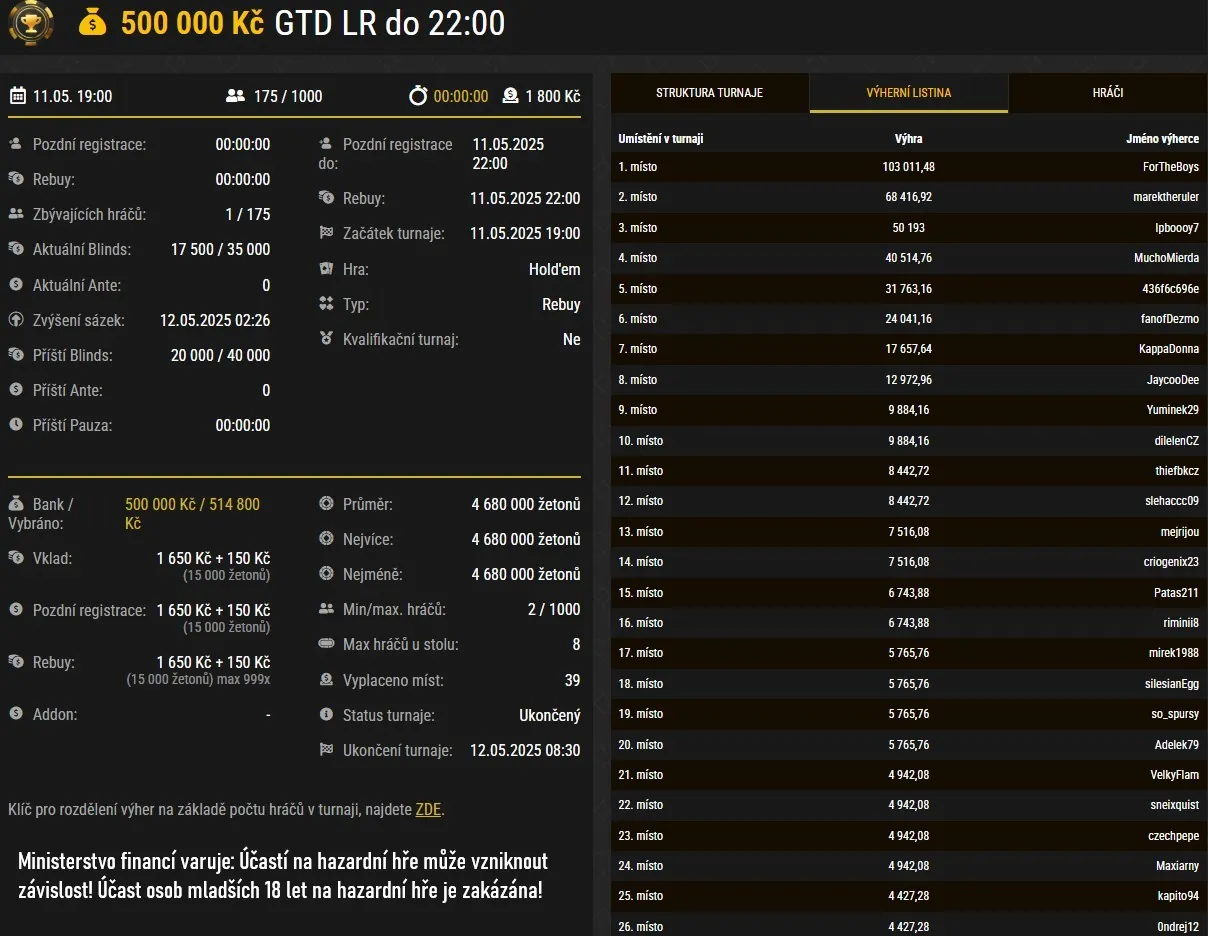
Task: Select the money bag icon next to 500 000 Kč
Action: [x=93, y=23]
